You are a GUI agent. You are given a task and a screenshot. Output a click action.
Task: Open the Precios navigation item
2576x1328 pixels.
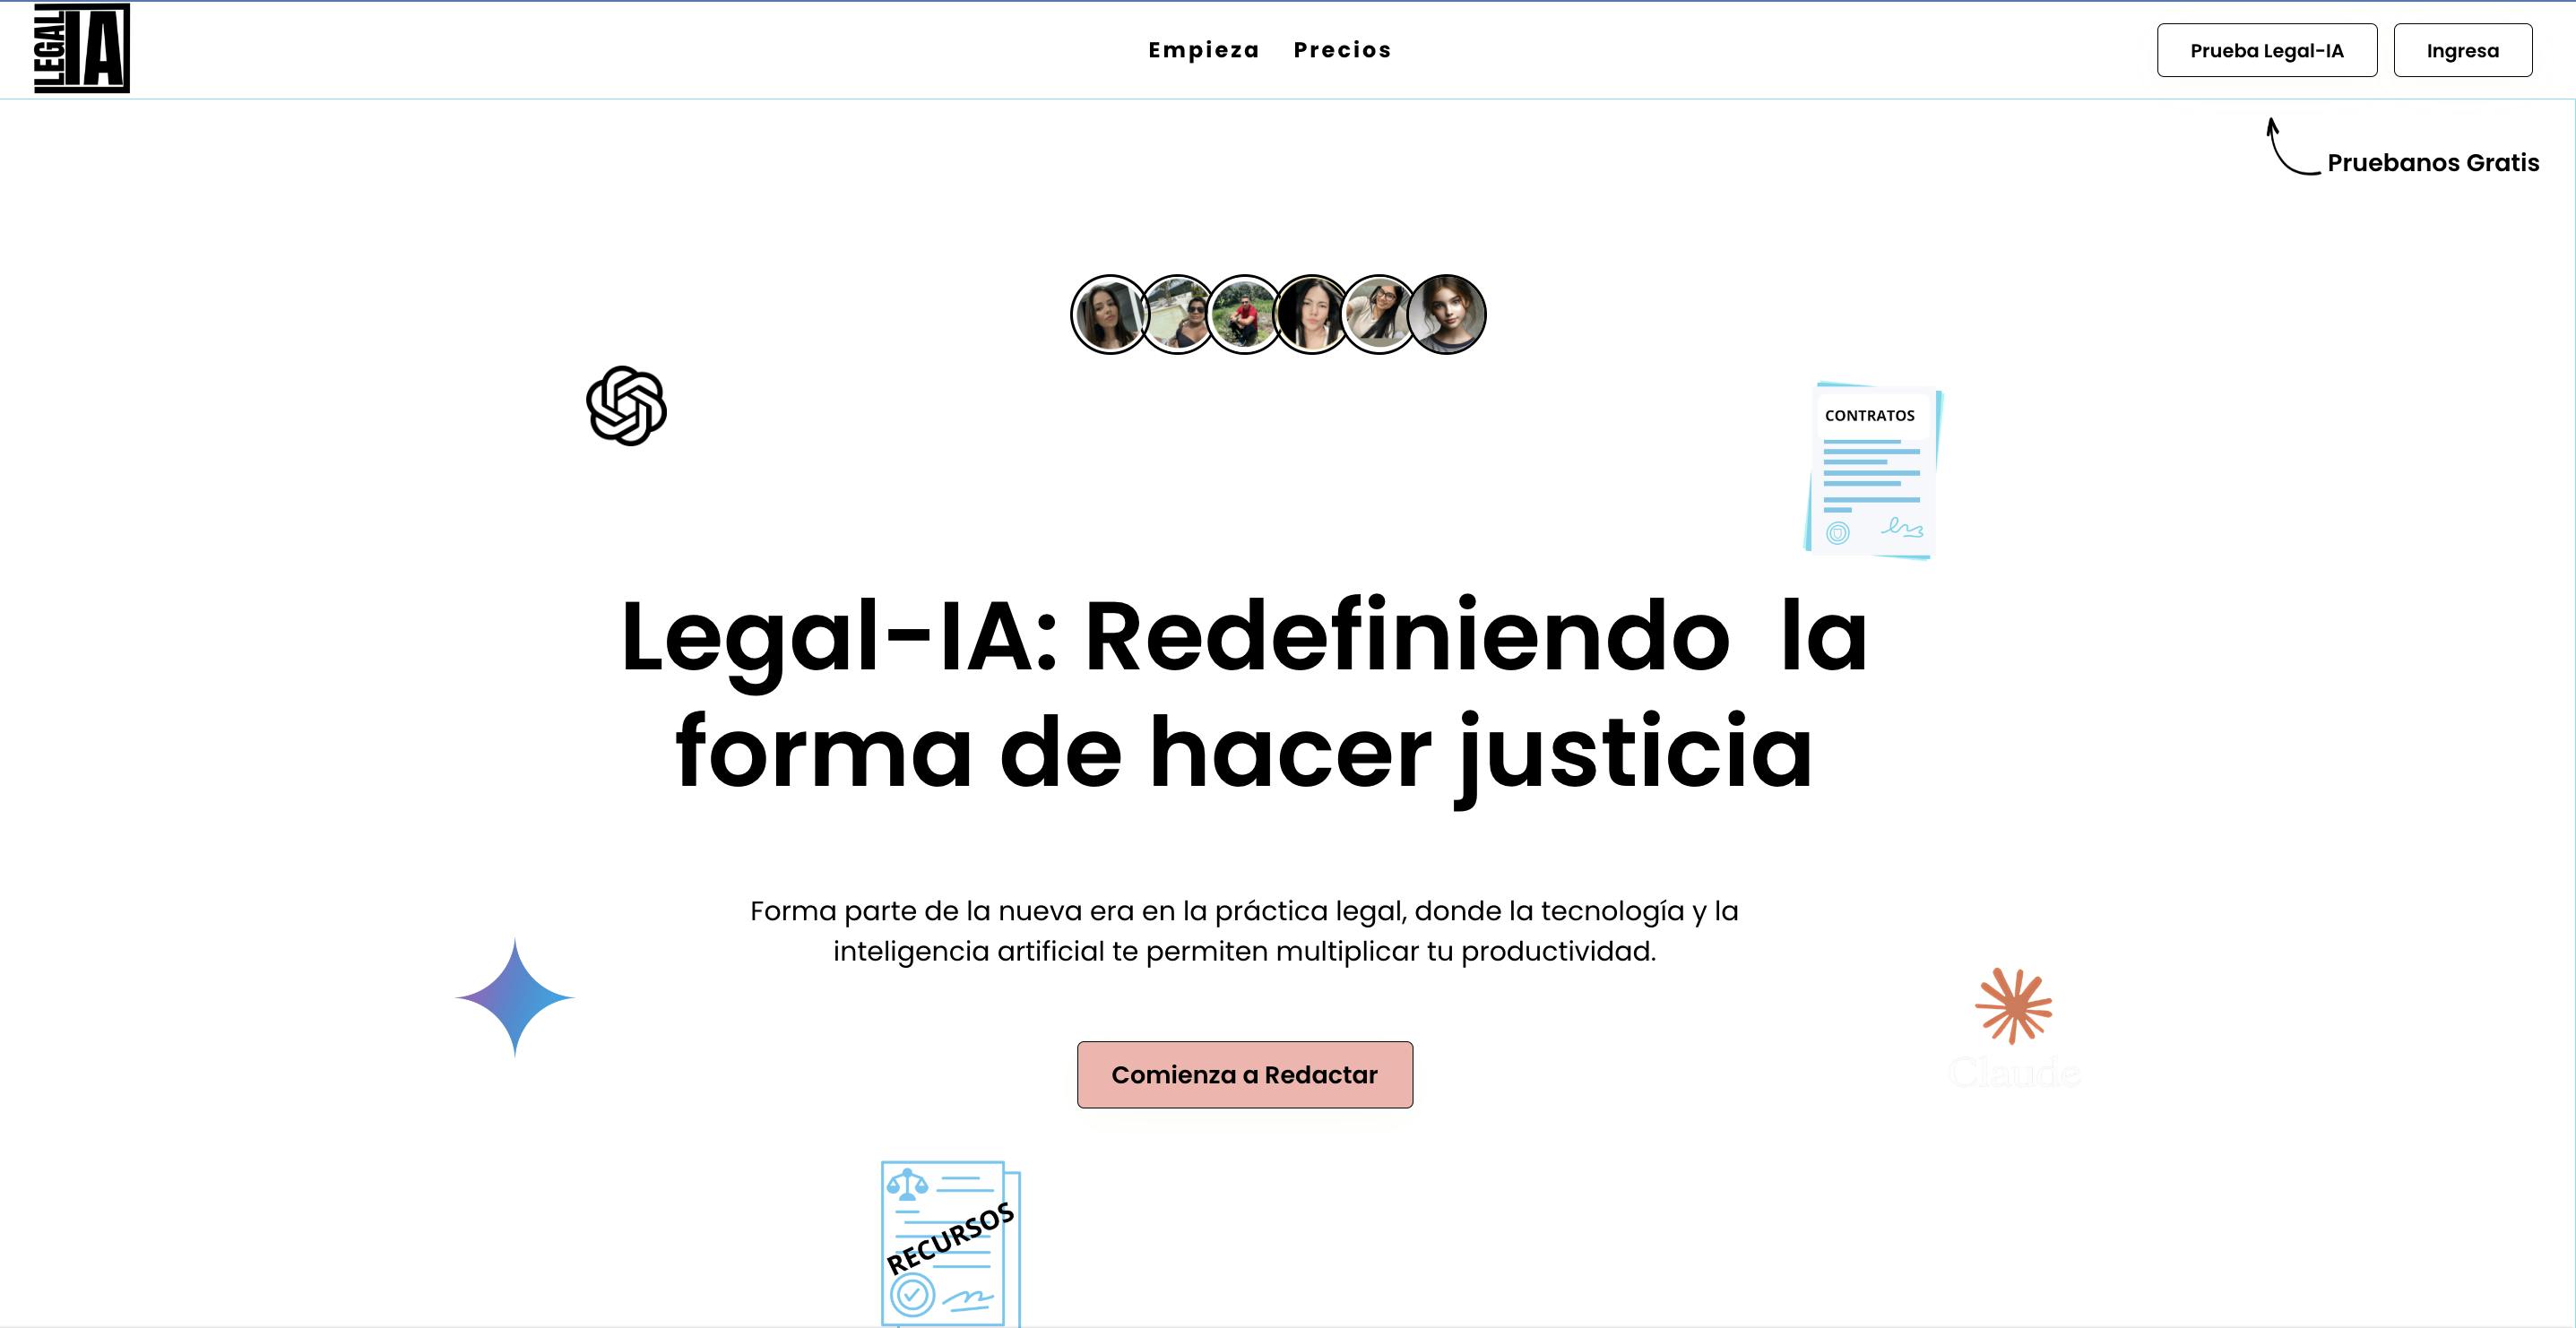tap(1342, 49)
